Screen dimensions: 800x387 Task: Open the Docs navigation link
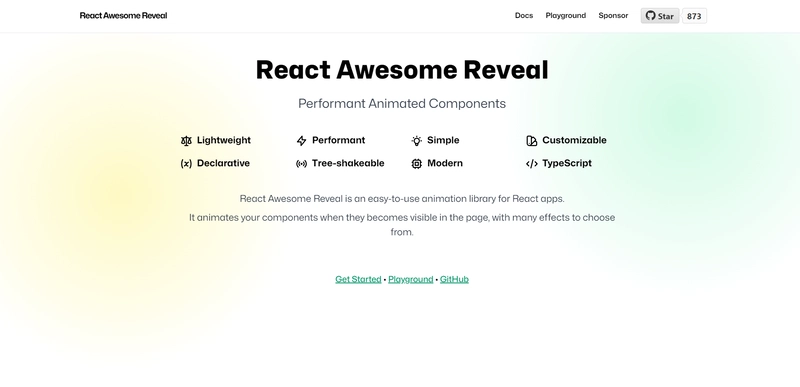[524, 15]
